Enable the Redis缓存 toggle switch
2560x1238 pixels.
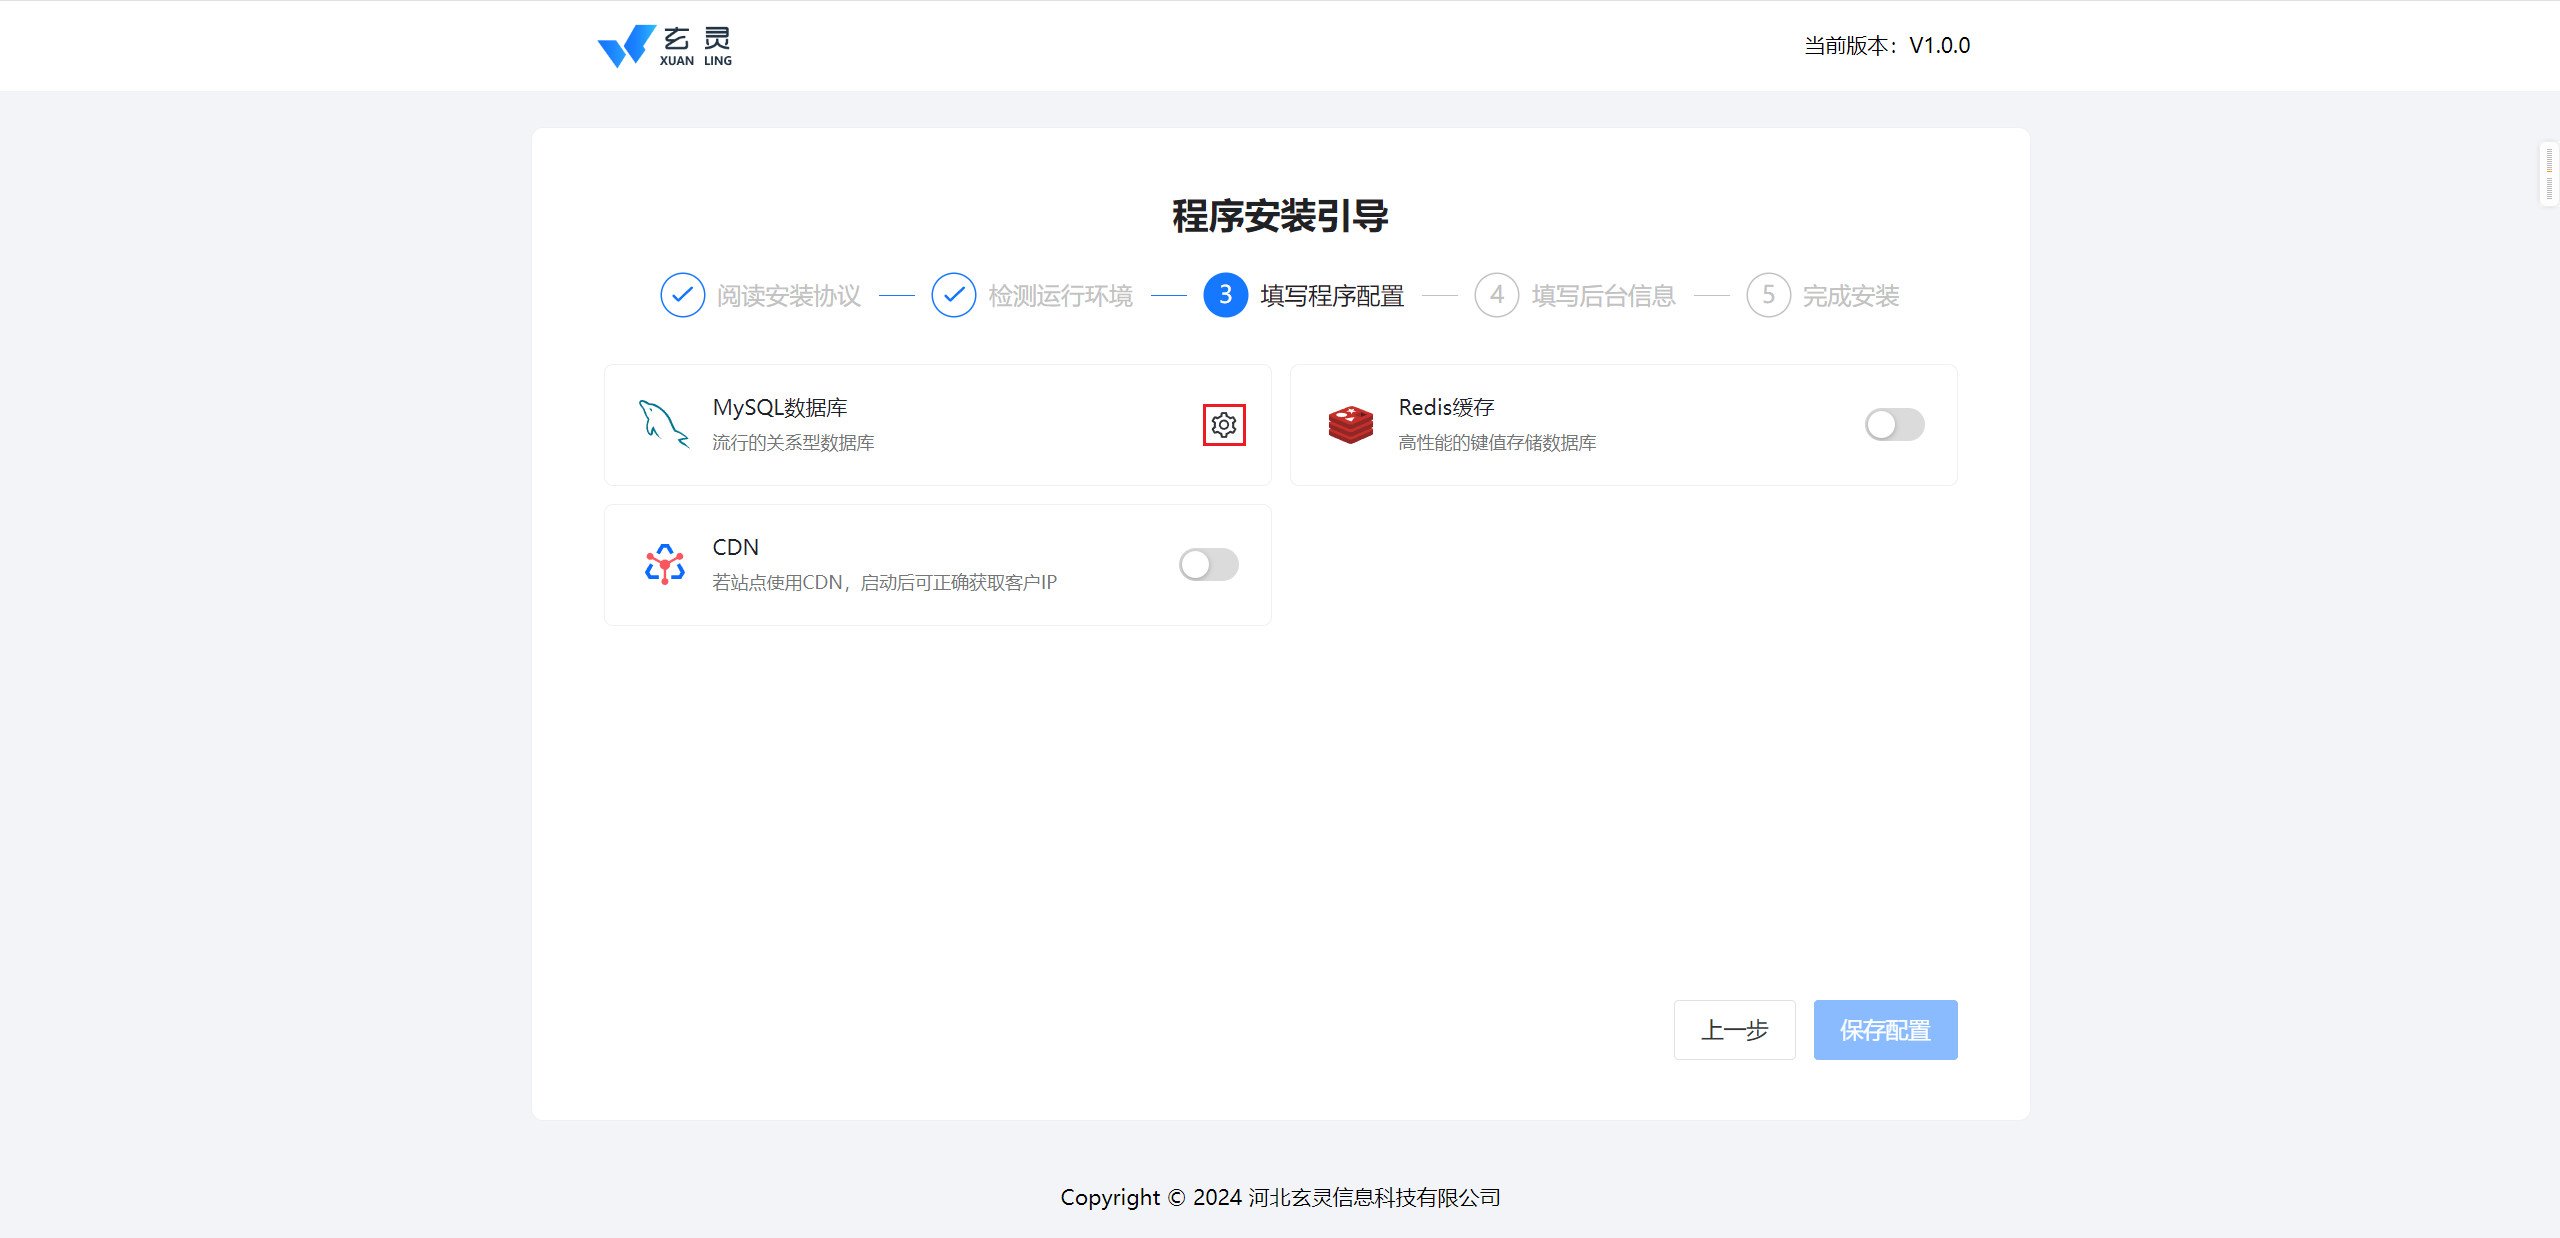pos(1894,425)
